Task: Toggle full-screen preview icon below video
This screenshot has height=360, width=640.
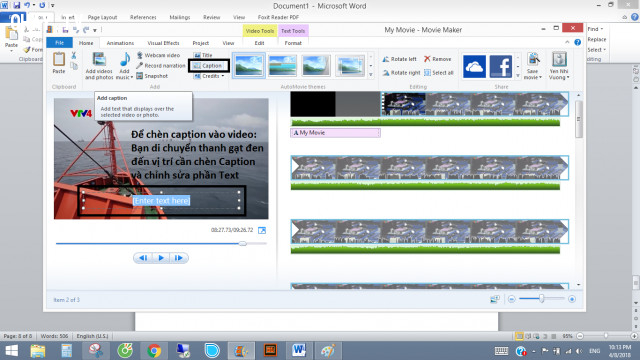Action: tap(262, 230)
